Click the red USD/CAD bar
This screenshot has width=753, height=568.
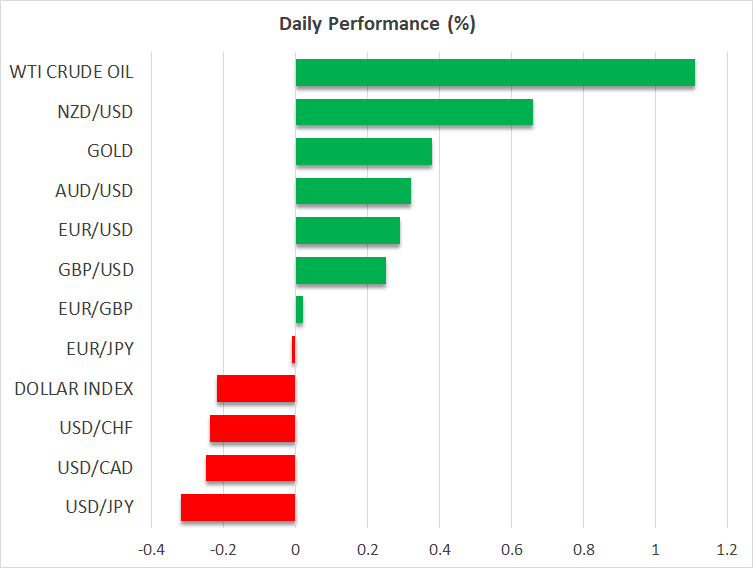pyautogui.click(x=250, y=468)
